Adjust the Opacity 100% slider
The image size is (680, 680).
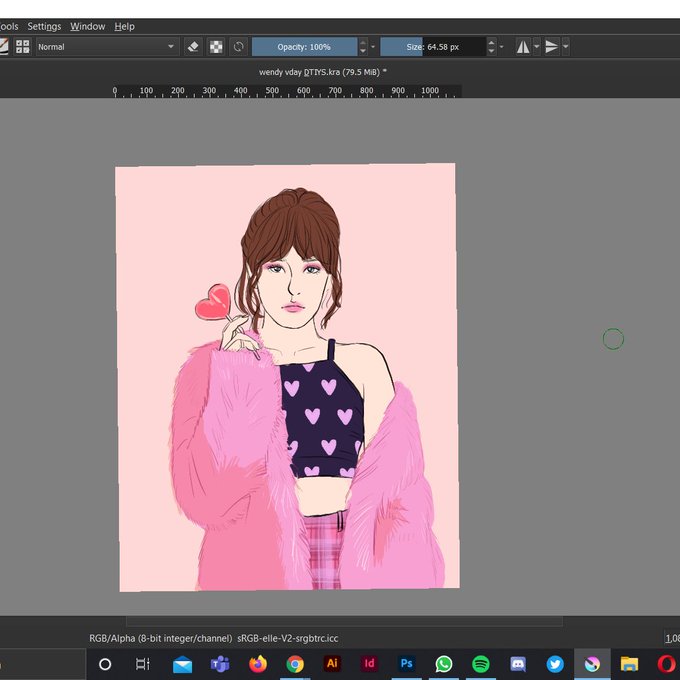coord(304,46)
